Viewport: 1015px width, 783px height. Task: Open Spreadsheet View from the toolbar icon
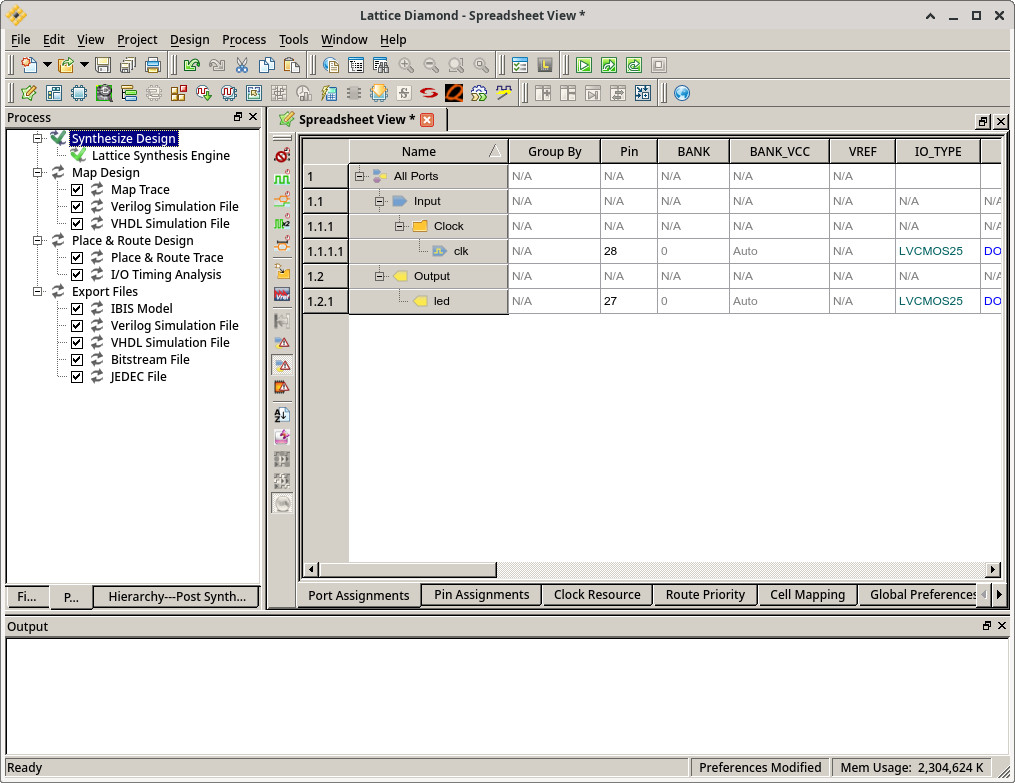[28, 93]
